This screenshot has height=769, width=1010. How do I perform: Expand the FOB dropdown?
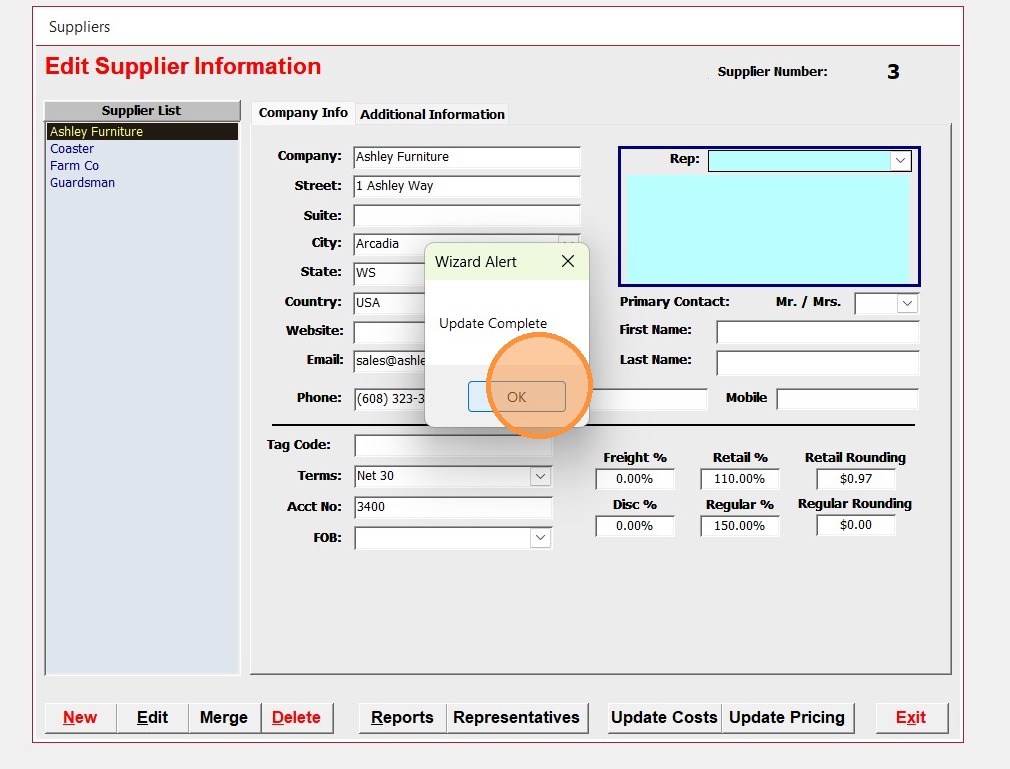pyautogui.click(x=540, y=538)
